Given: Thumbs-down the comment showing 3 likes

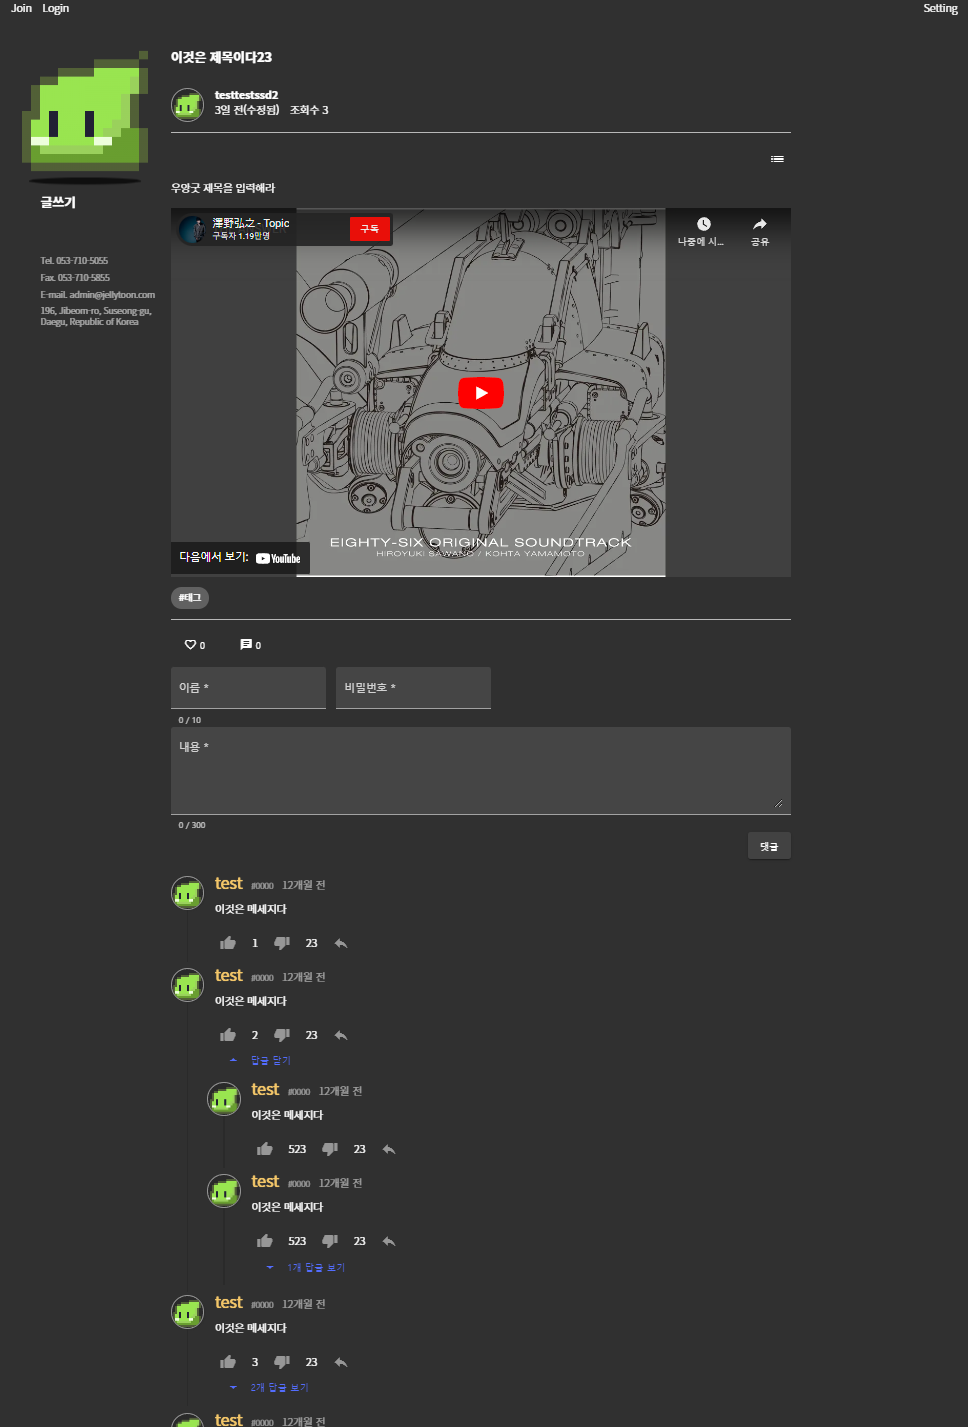Looking at the screenshot, I should (282, 1362).
